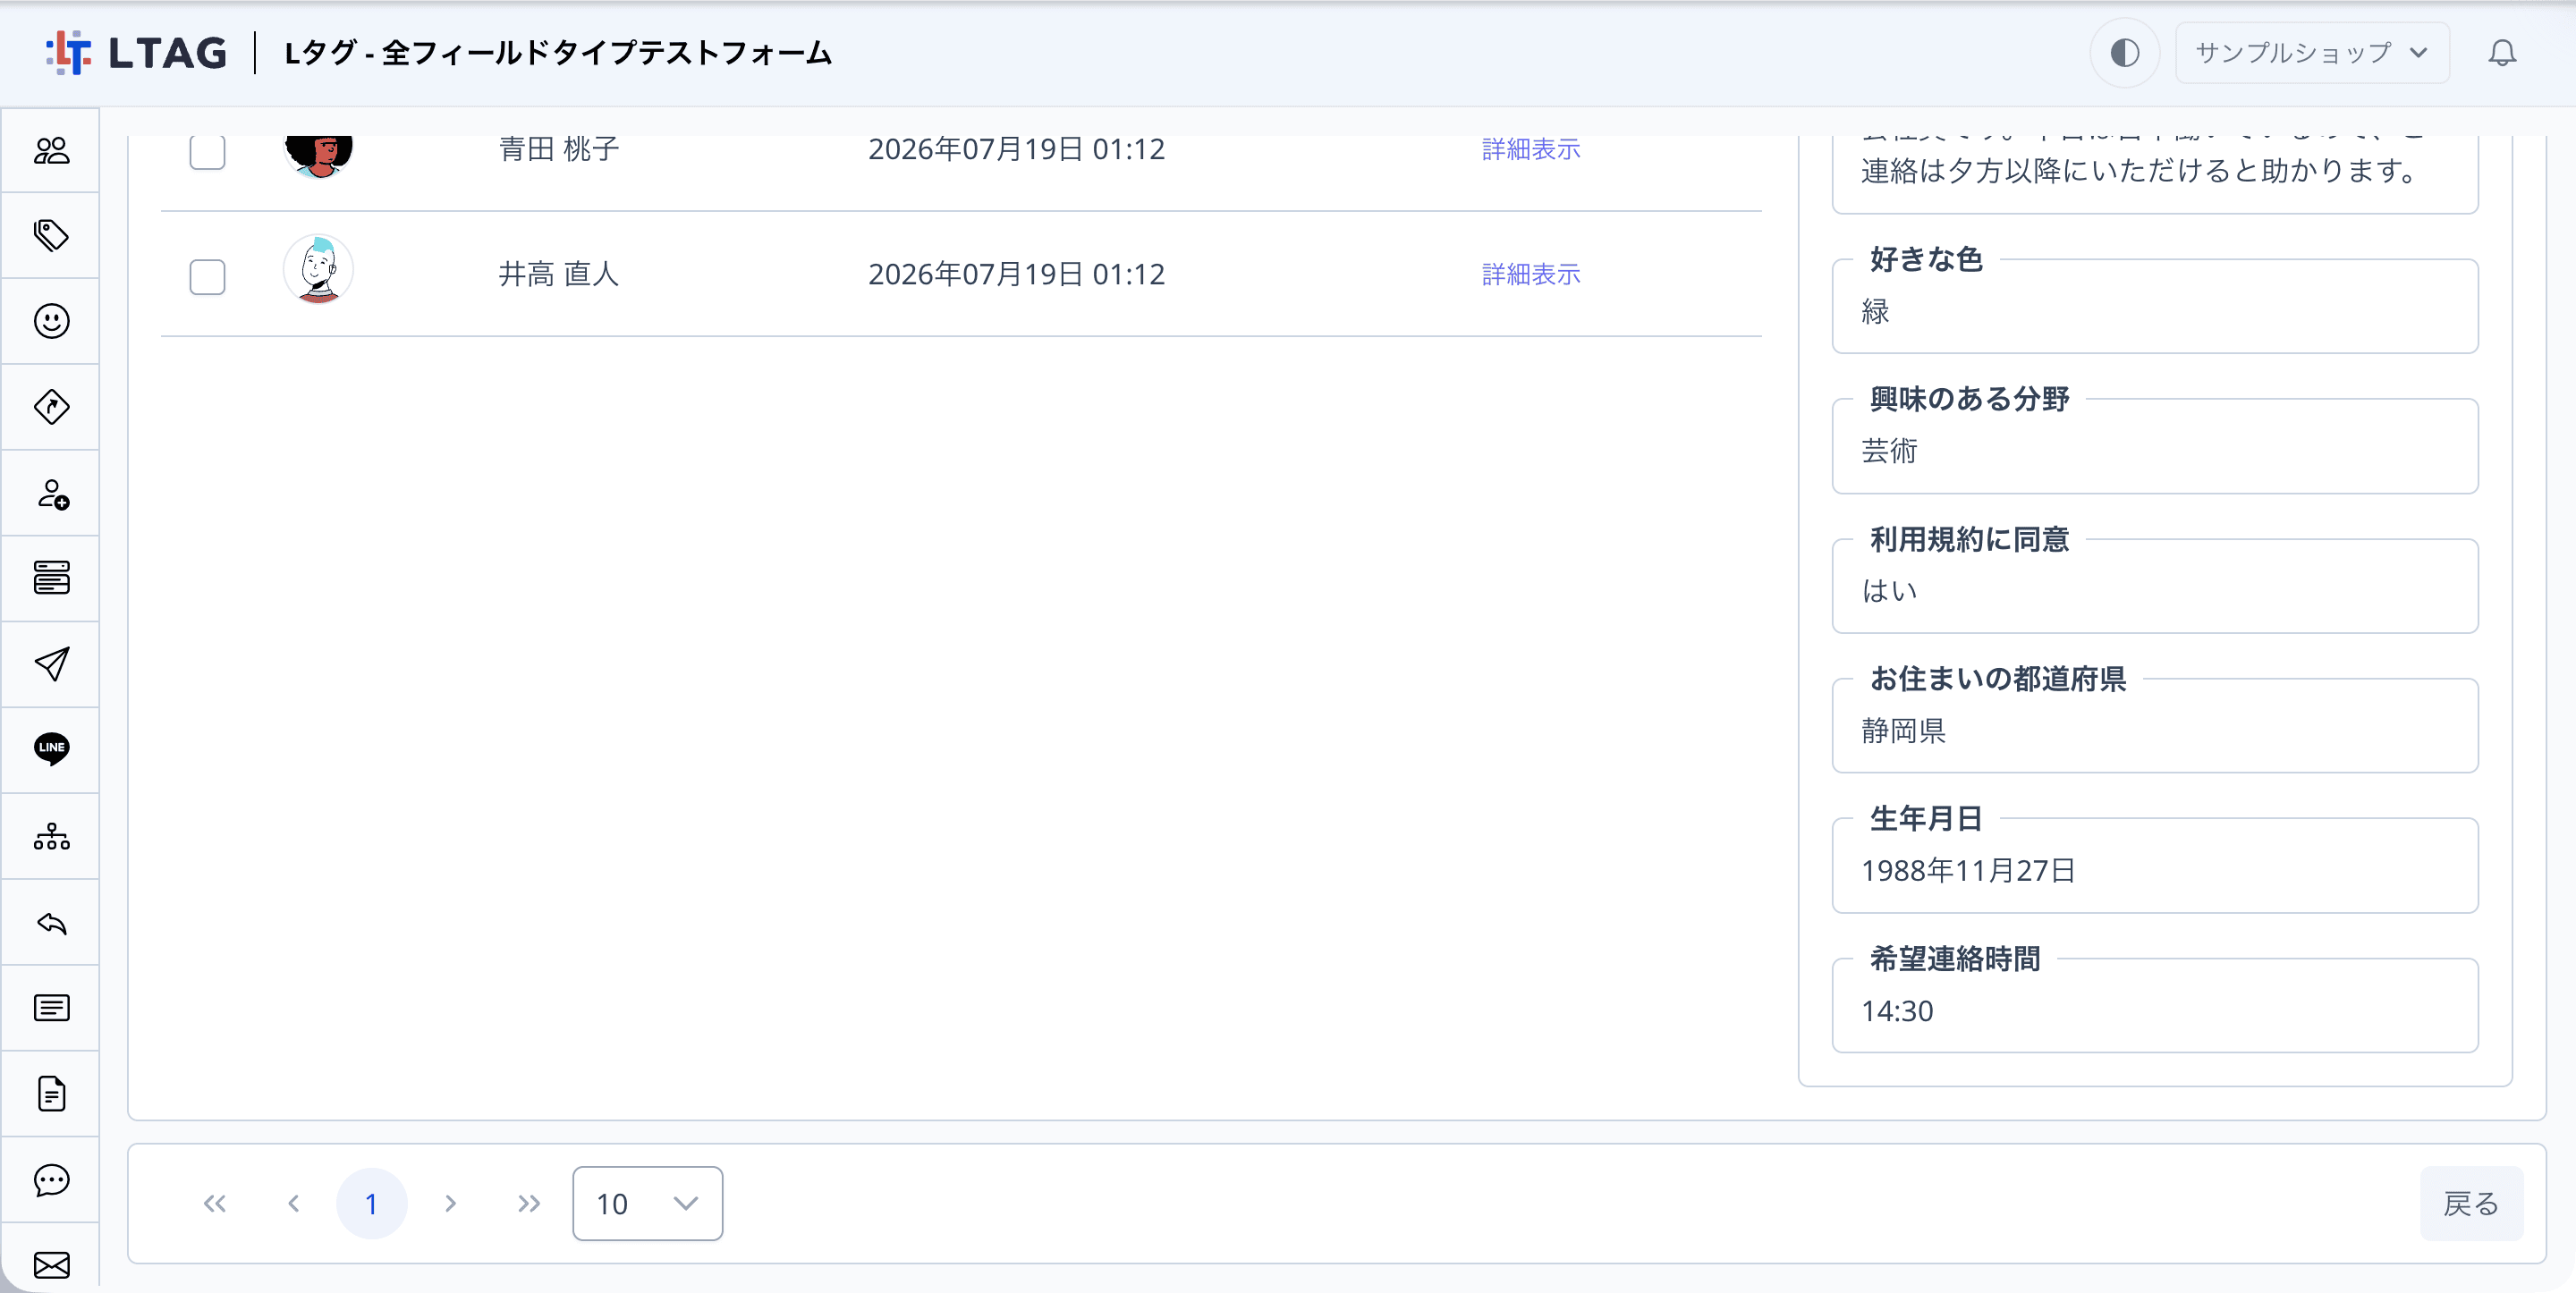Open the paper plane send icon

(x=51, y=664)
